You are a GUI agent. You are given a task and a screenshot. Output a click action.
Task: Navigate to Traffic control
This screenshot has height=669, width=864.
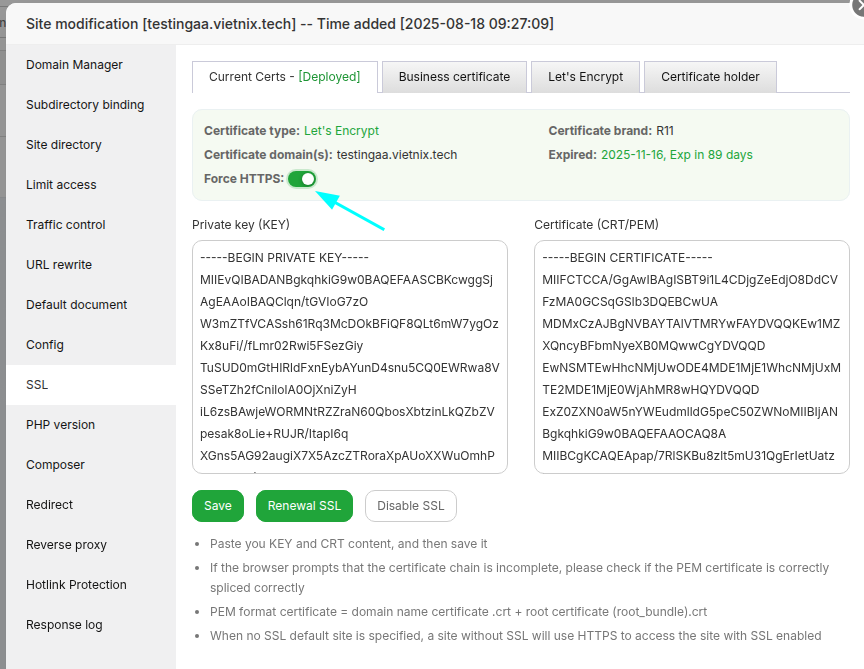(x=66, y=225)
